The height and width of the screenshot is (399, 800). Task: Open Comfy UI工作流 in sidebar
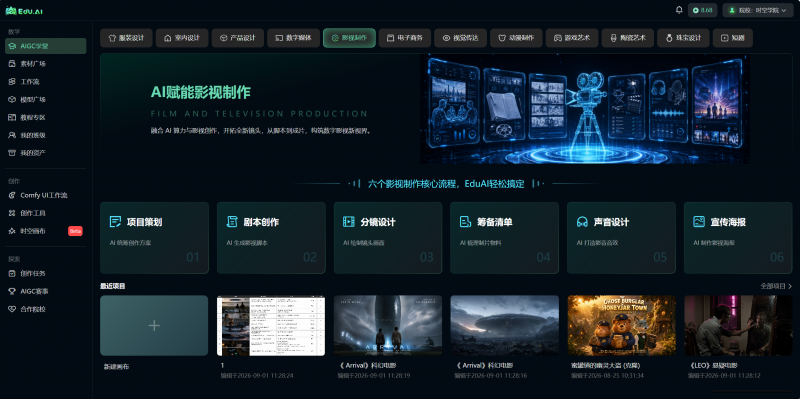pos(45,195)
